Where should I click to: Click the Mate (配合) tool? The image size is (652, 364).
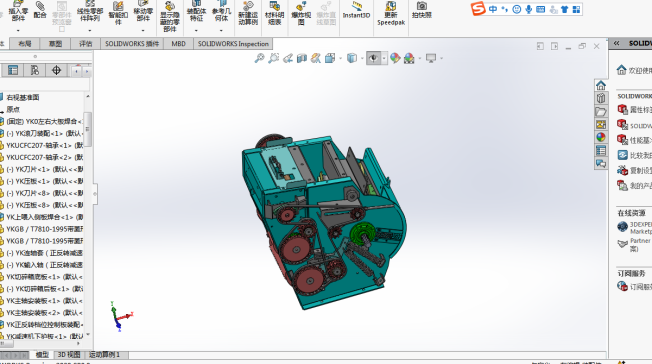tap(40, 10)
